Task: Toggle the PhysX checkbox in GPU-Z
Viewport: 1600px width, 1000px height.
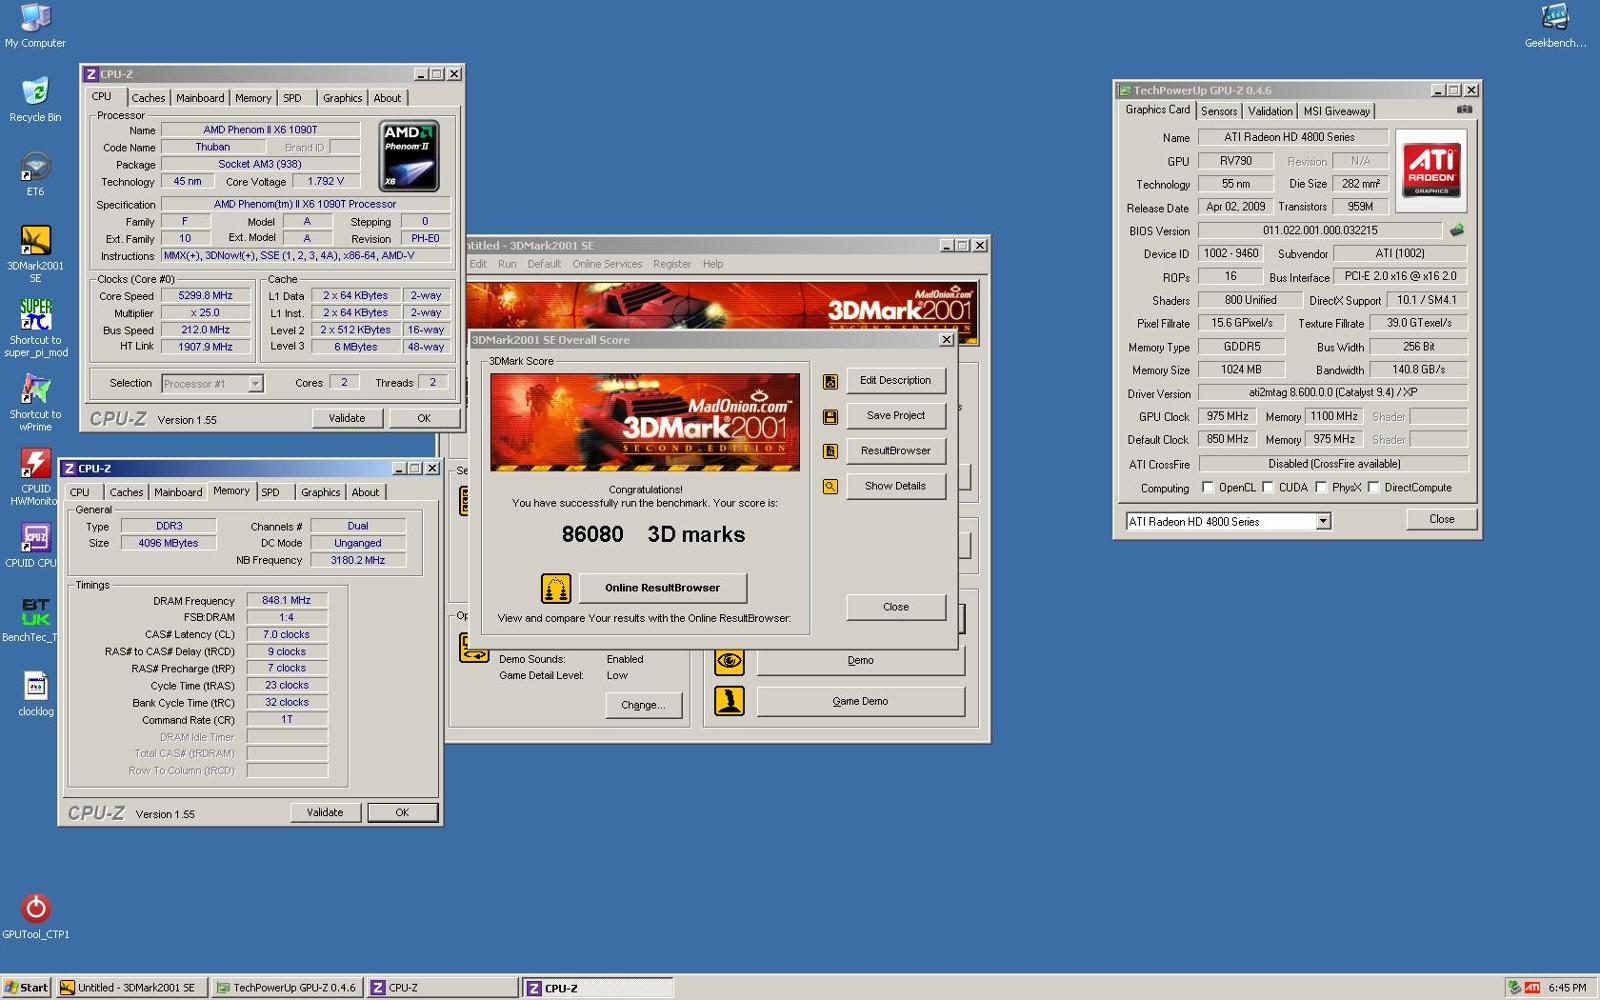Action: click(x=1321, y=488)
